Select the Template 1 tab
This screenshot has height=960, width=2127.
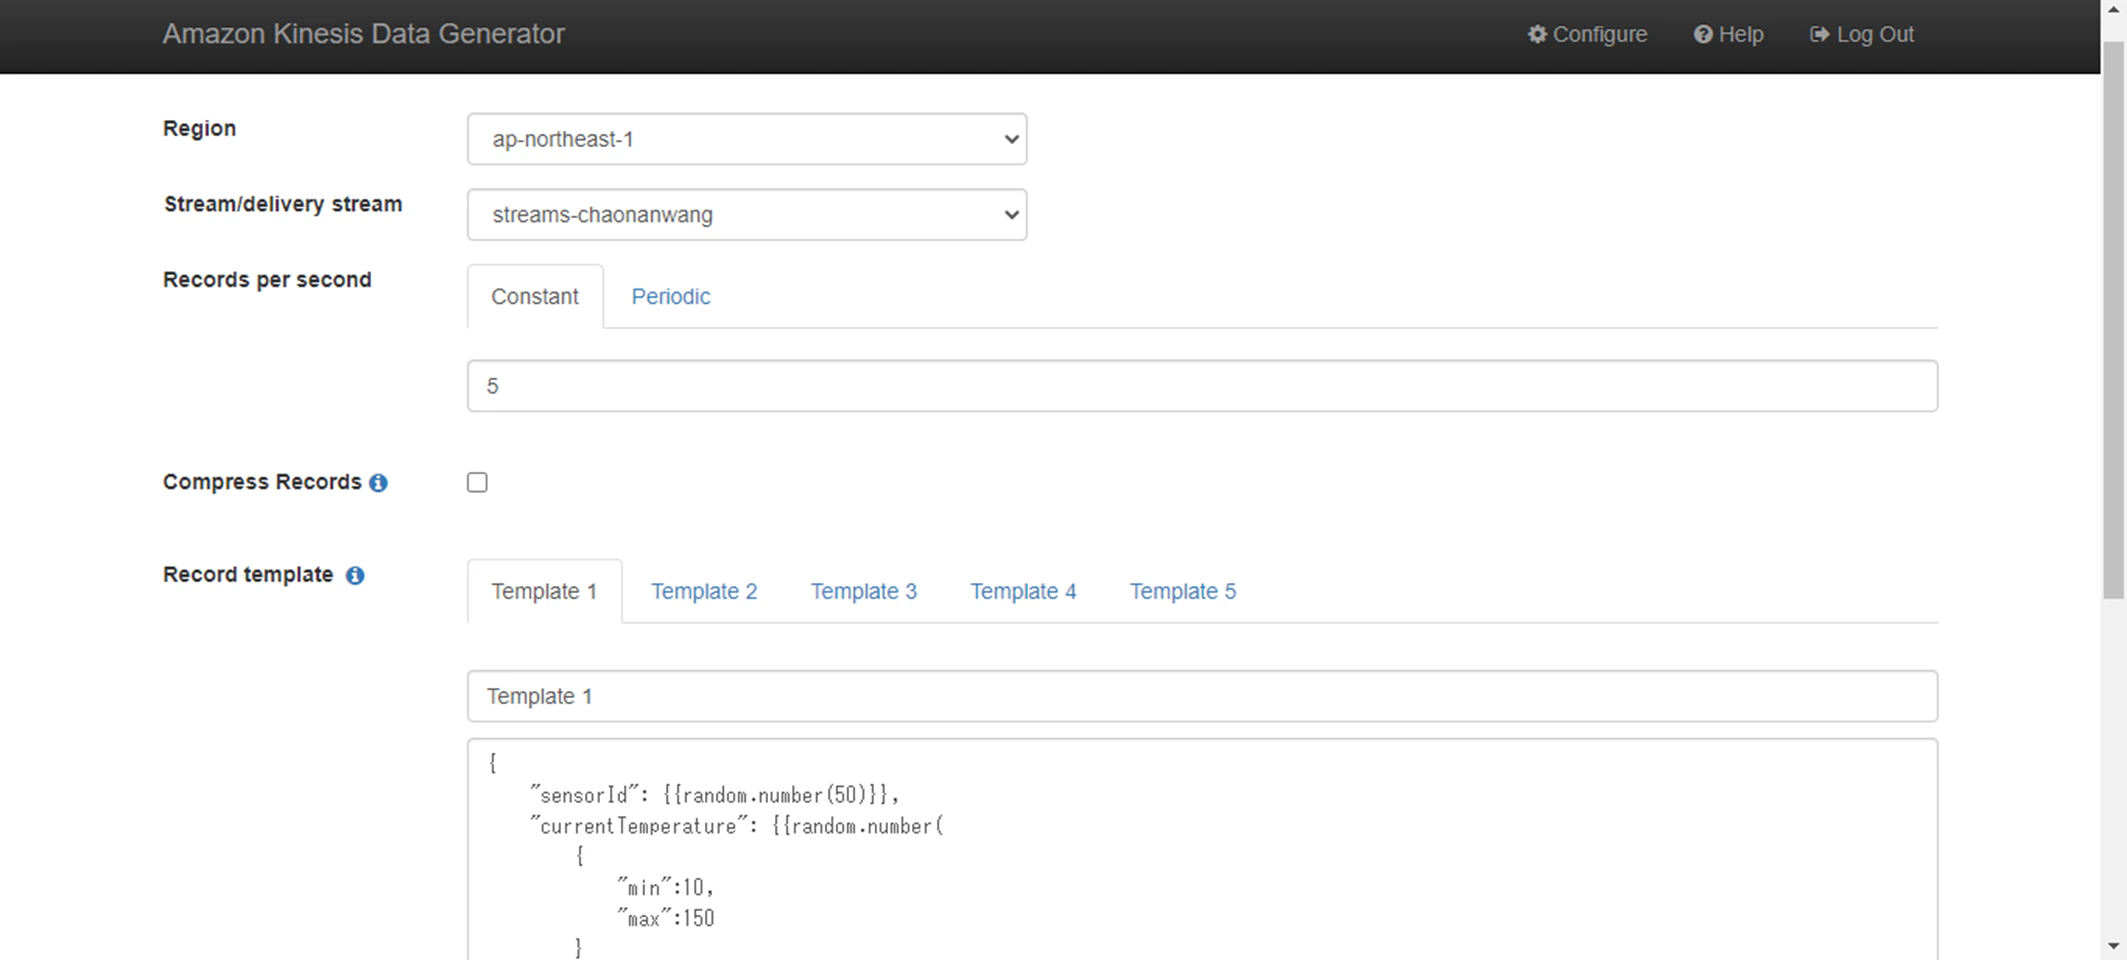pyautogui.click(x=544, y=591)
